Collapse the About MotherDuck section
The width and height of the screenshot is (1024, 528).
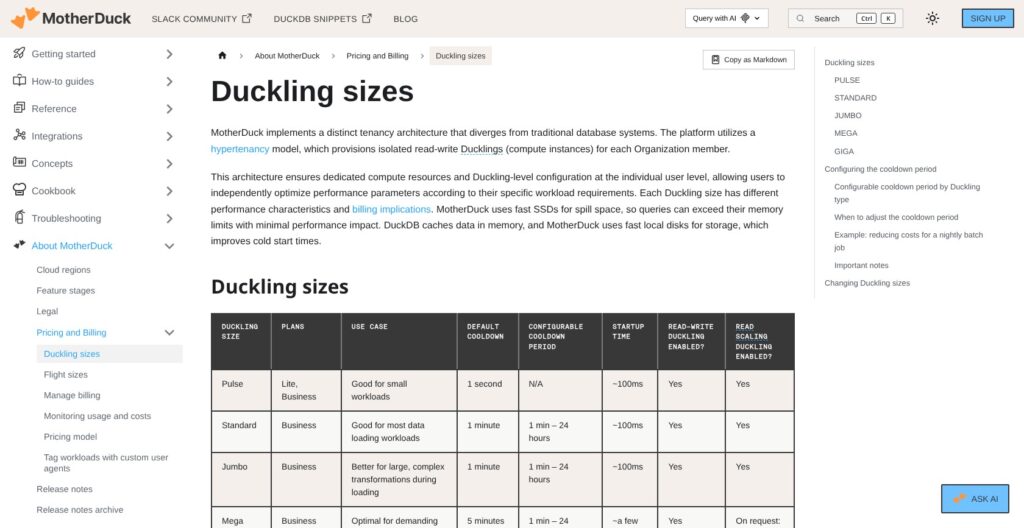point(169,246)
